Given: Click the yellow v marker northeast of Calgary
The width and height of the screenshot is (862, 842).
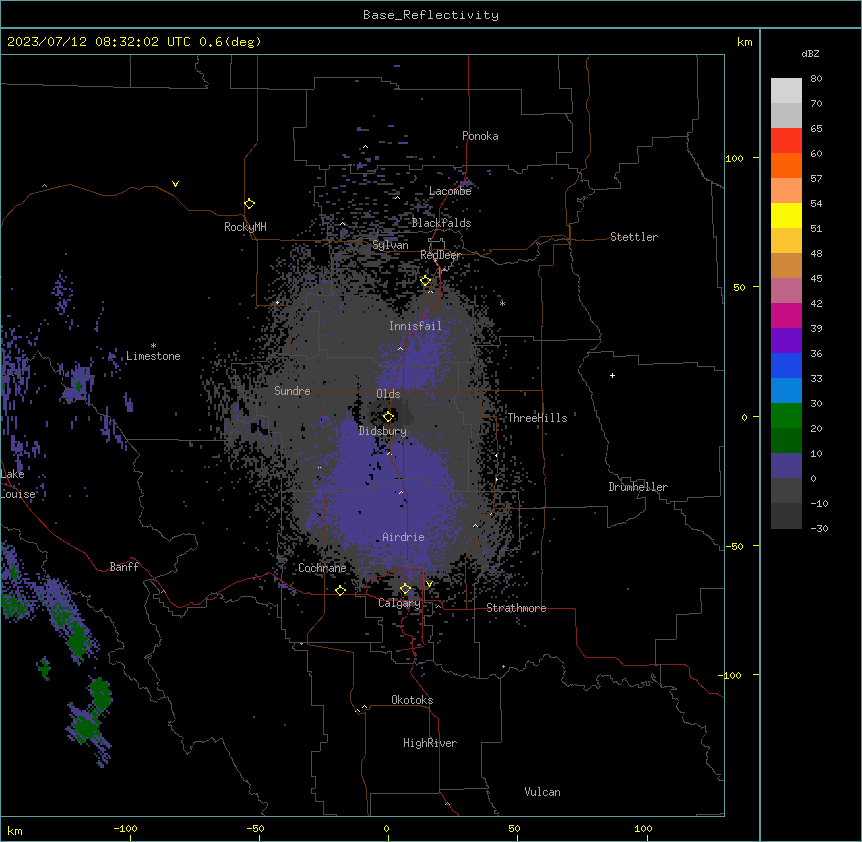Looking at the screenshot, I should (x=429, y=584).
